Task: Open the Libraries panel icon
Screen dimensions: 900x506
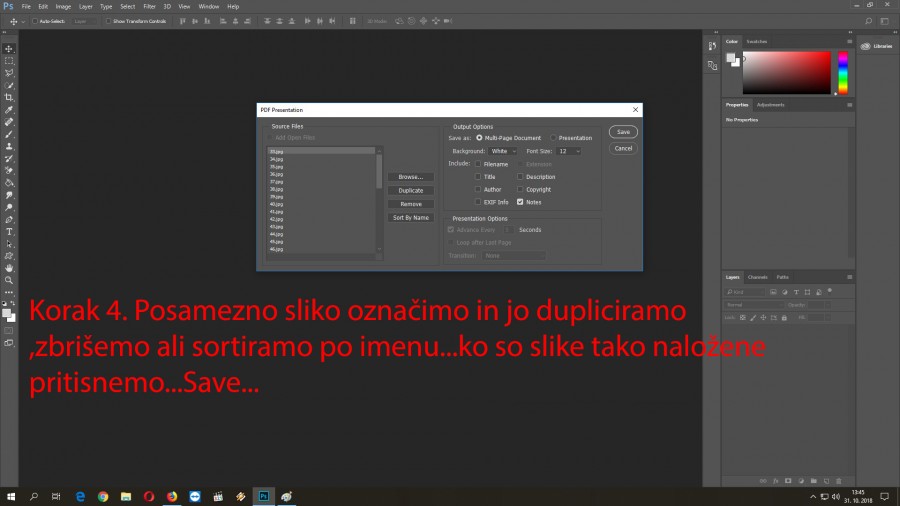Action: pyautogui.click(x=878, y=46)
